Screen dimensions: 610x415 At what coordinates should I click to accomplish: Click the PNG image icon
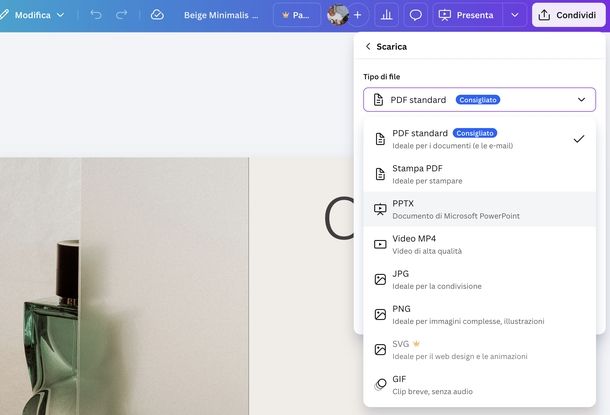[x=380, y=314]
